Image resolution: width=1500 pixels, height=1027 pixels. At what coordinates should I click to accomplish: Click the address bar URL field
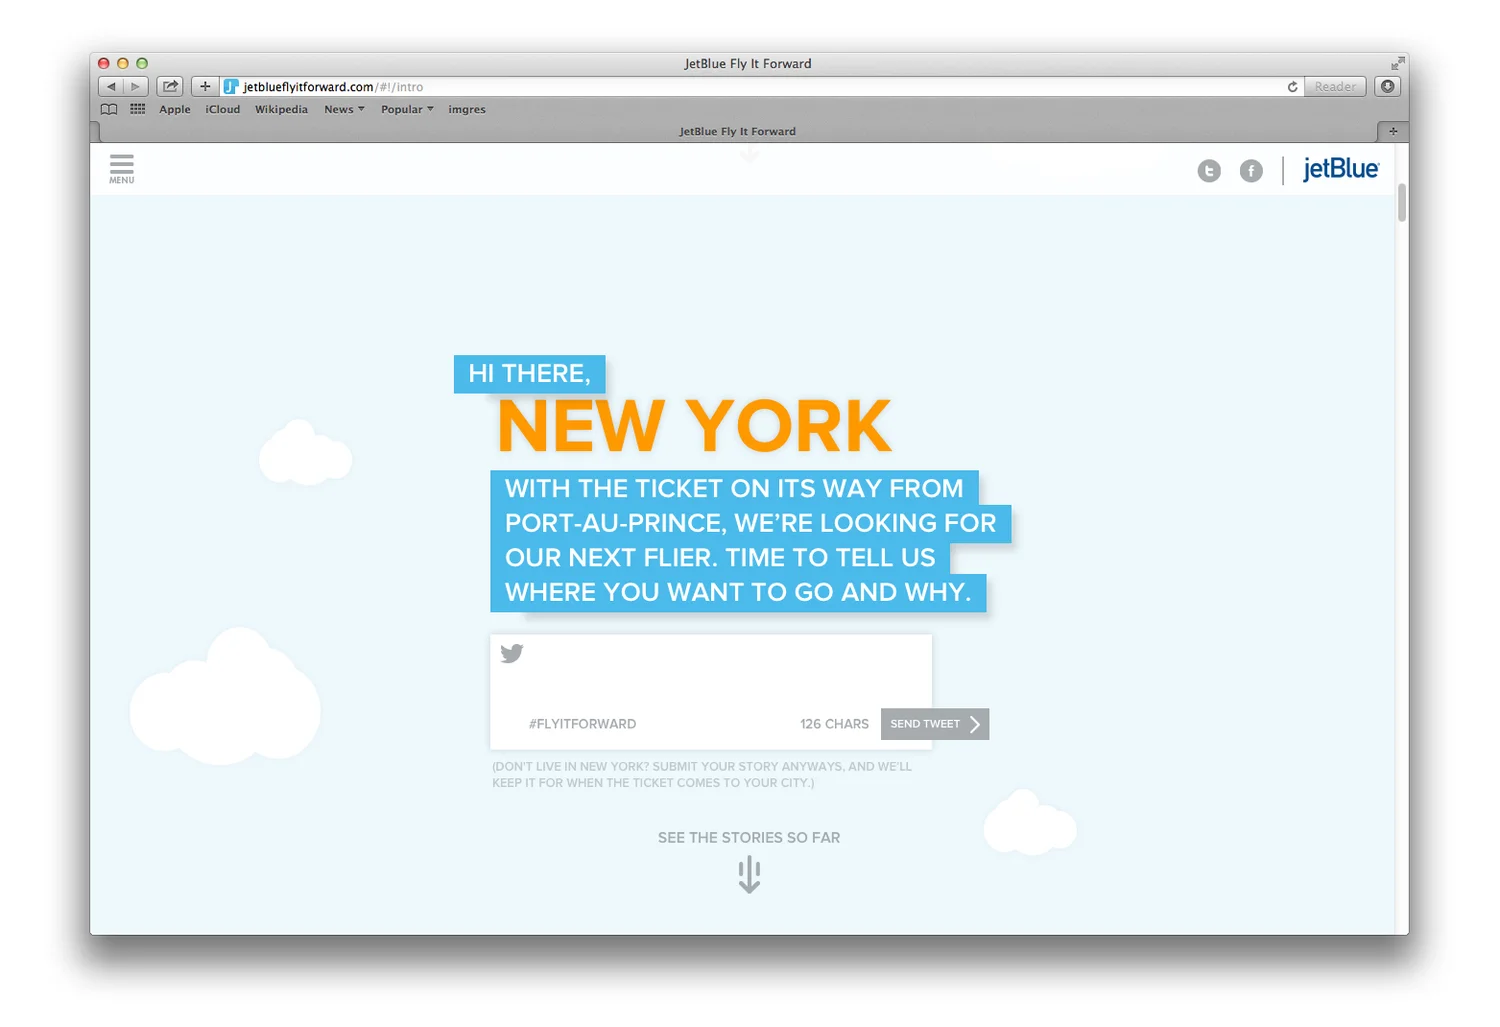click(x=760, y=87)
